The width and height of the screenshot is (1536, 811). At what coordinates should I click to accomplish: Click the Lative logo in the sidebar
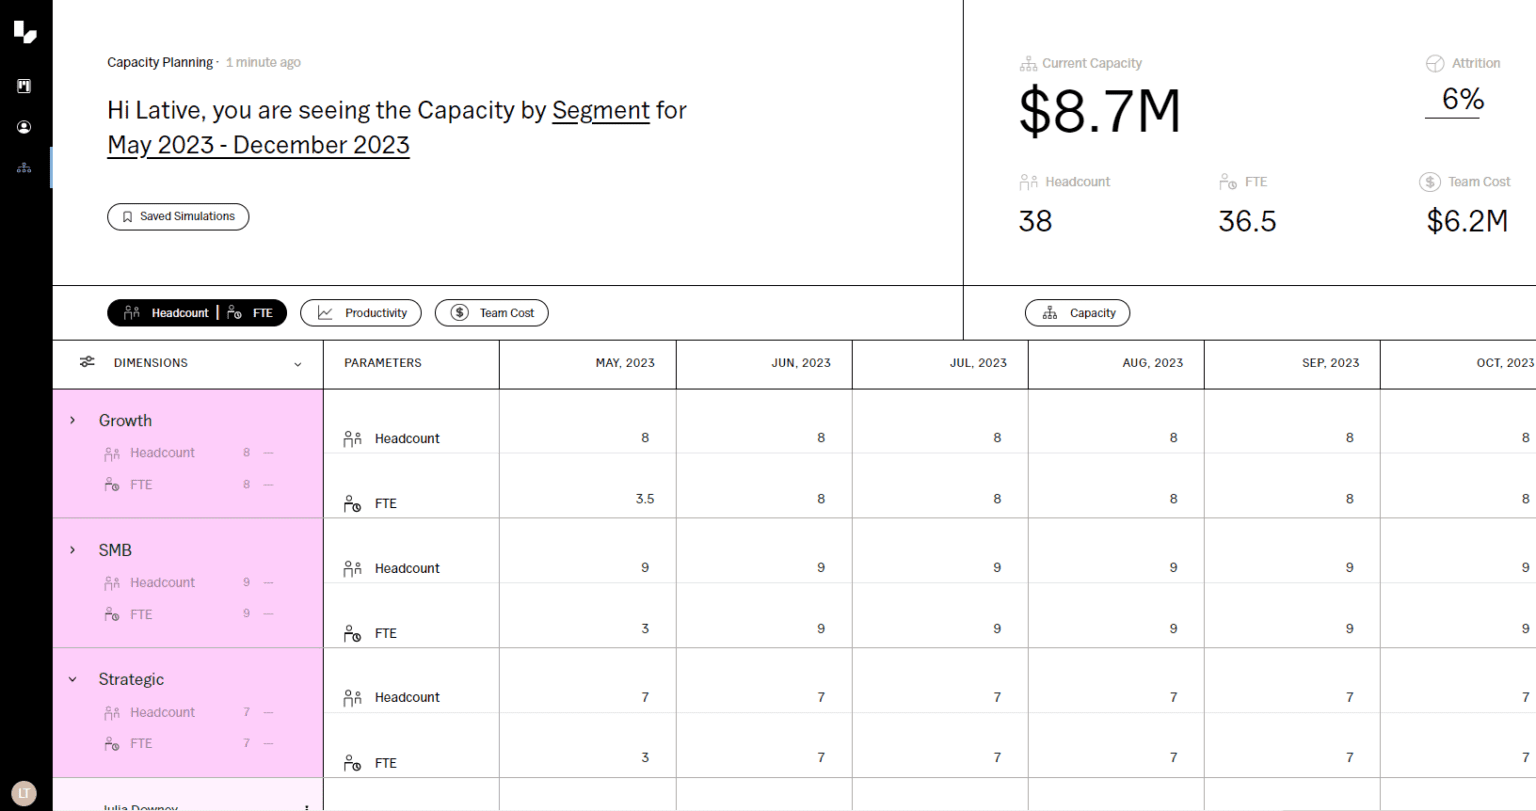24,31
